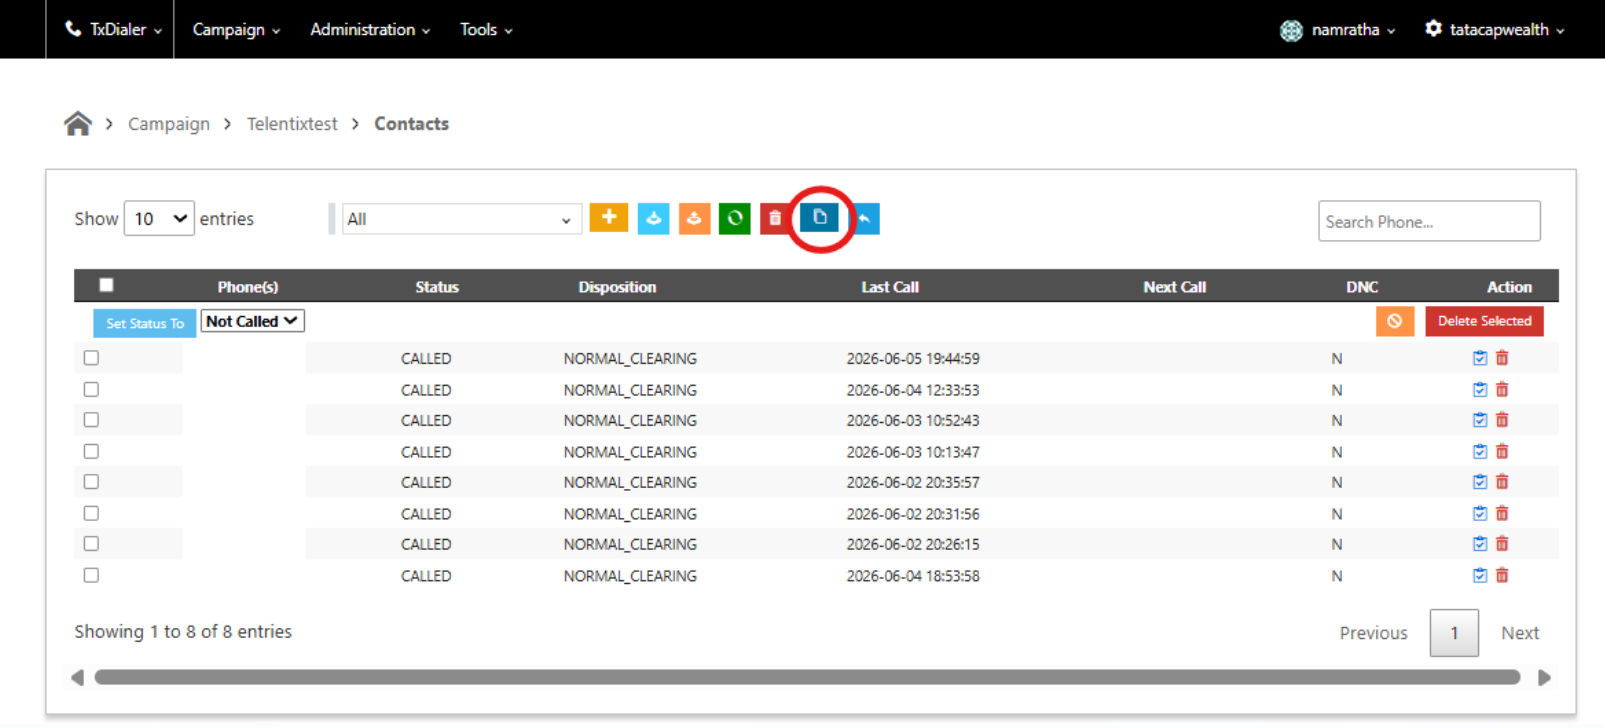Go to Previous page

(x=1373, y=633)
